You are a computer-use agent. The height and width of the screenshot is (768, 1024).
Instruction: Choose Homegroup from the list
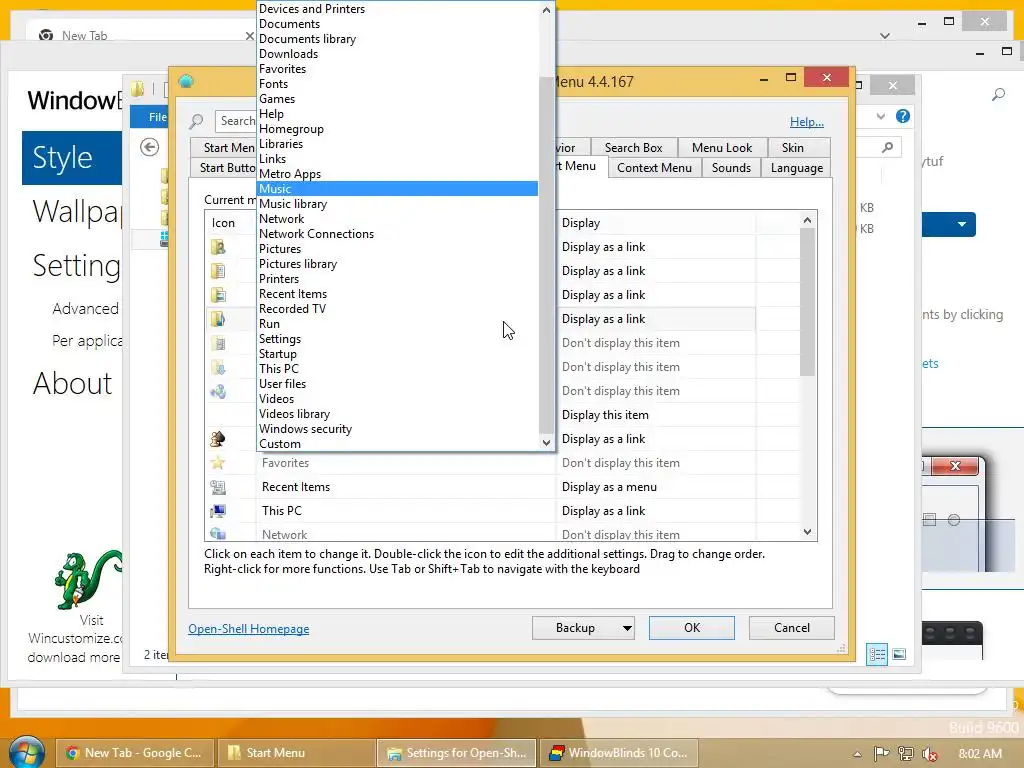398,129
